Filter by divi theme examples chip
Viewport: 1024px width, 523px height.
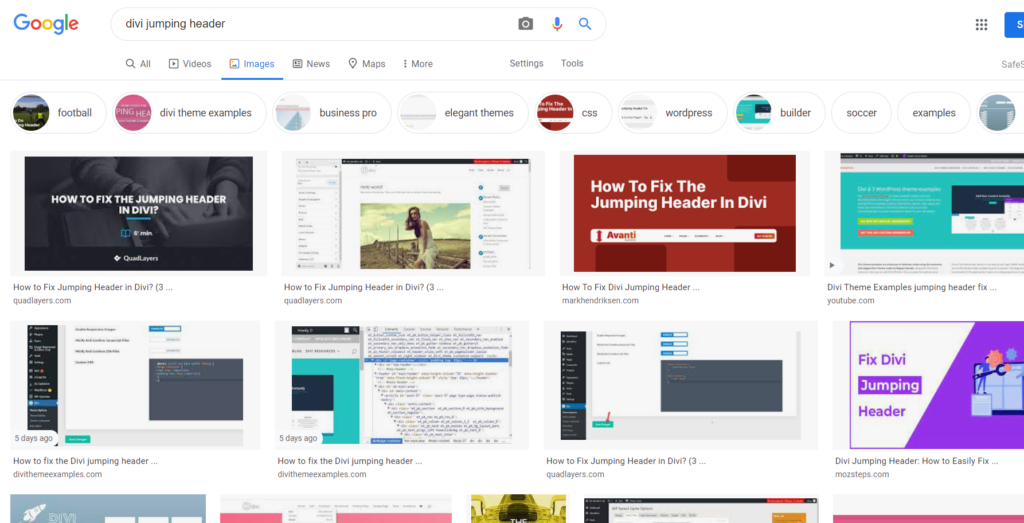pos(189,113)
